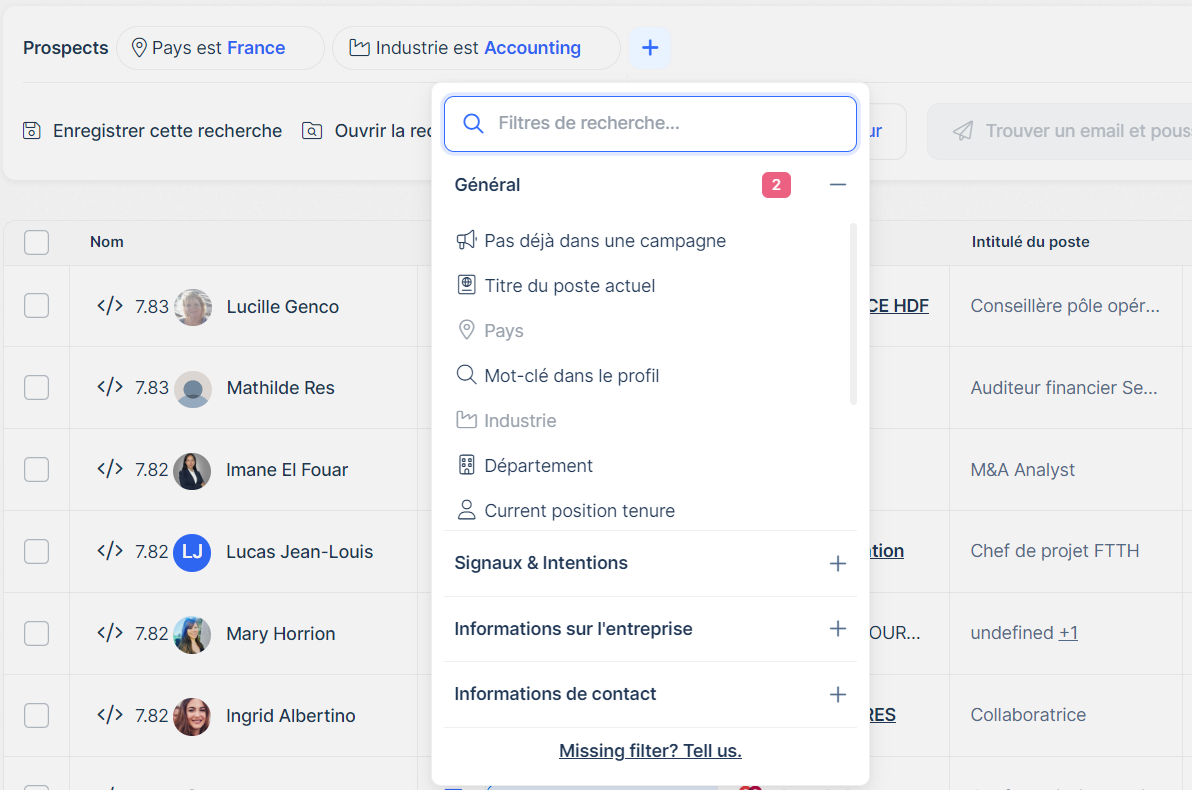The image size is (1192, 790).
Task: Click the building icon beside Département
Action: pyautogui.click(x=466, y=464)
